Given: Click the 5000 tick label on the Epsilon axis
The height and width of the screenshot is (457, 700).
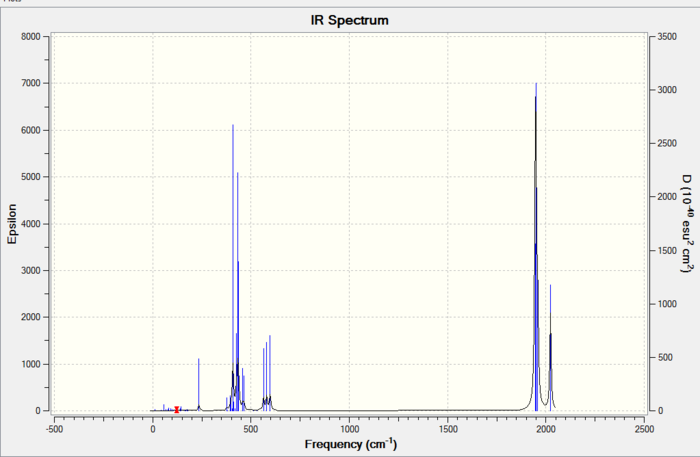Looking at the screenshot, I should coord(31,177).
